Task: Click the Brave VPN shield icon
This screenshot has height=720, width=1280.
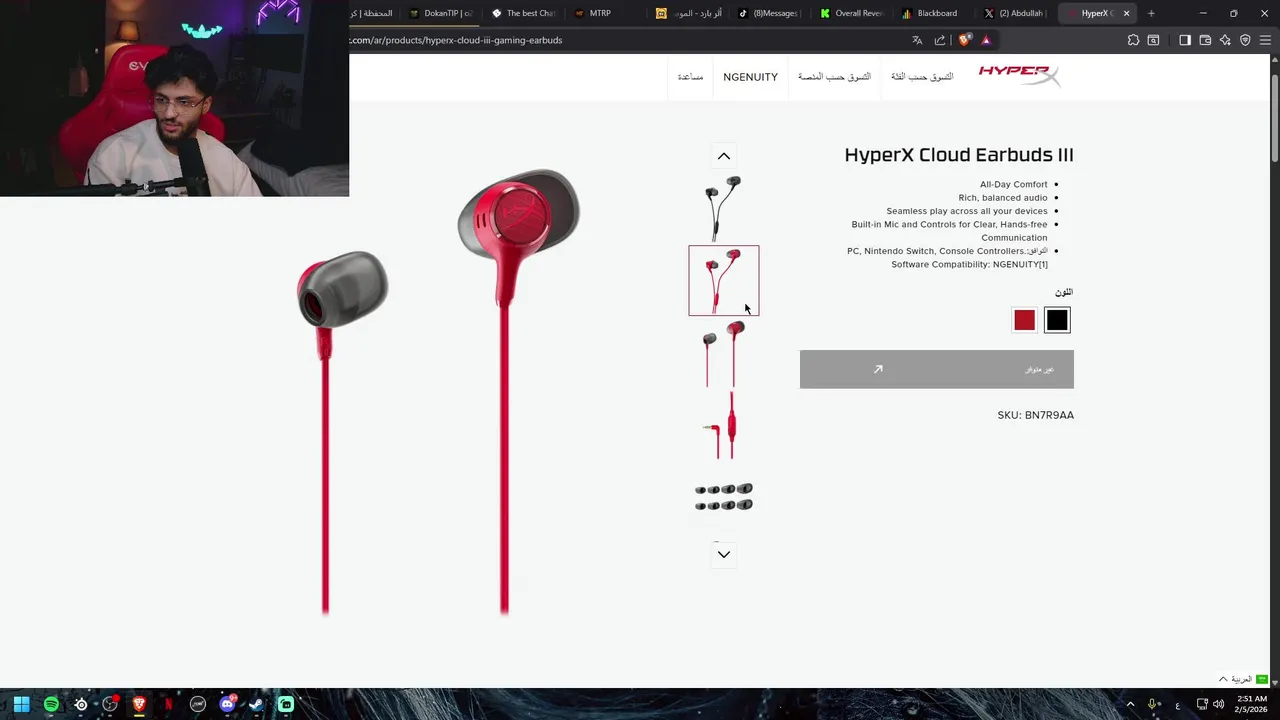Action: tap(1245, 40)
